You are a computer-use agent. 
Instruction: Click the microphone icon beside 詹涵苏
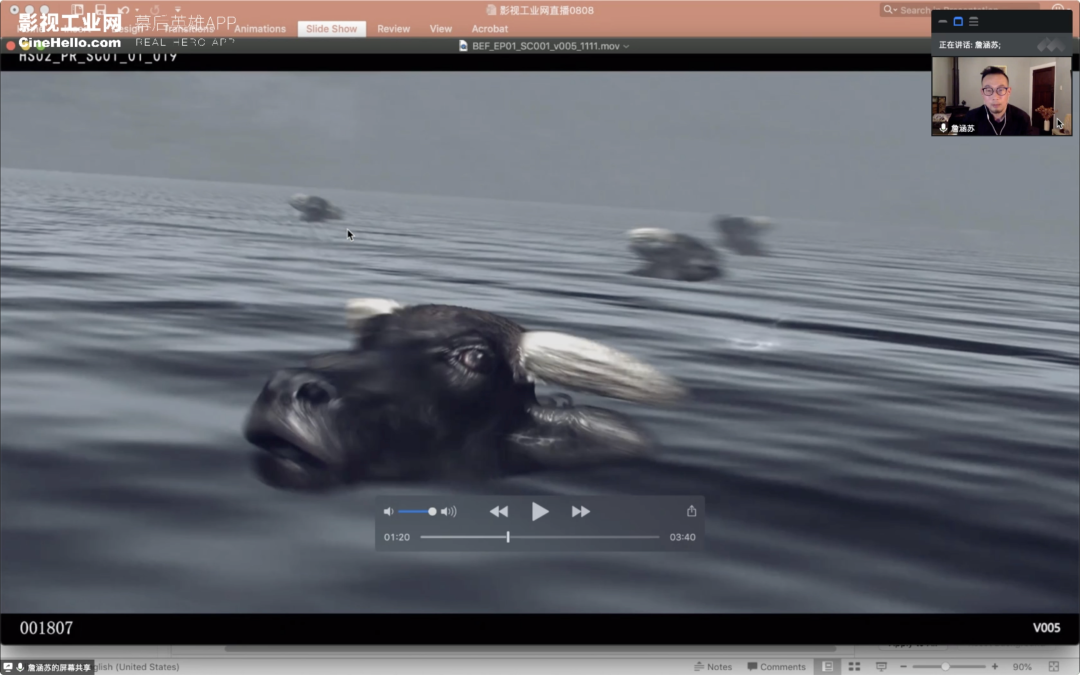pyautogui.click(x=943, y=128)
